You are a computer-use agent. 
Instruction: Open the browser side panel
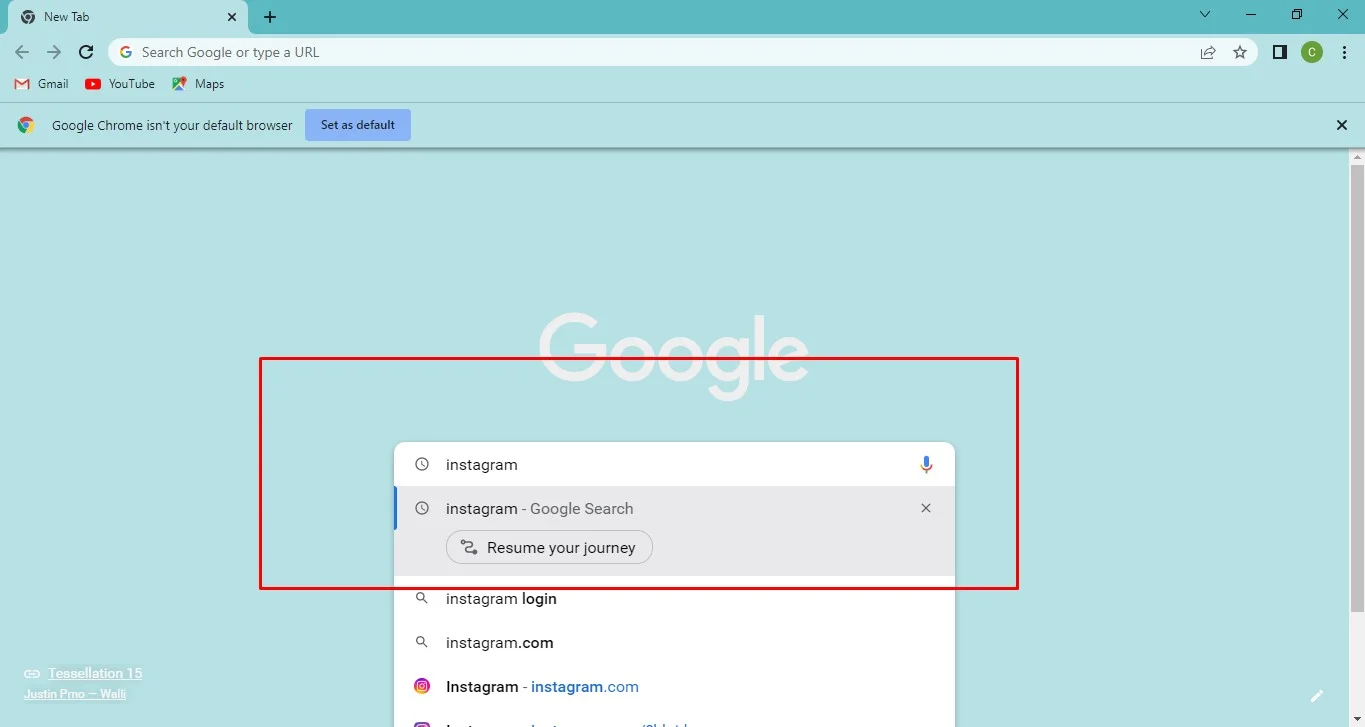[1279, 52]
